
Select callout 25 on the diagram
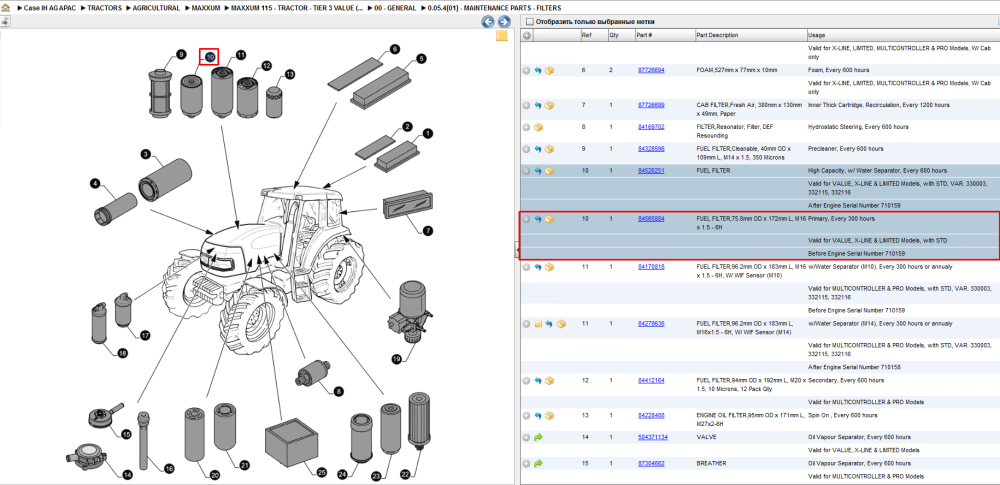coord(321,473)
